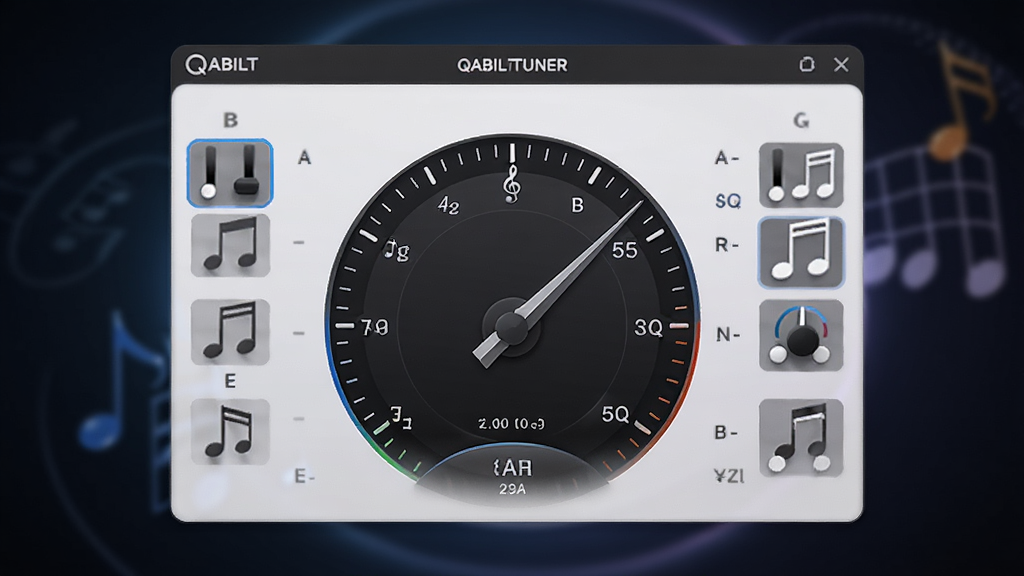Click the E- label at bottom left

click(304, 476)
